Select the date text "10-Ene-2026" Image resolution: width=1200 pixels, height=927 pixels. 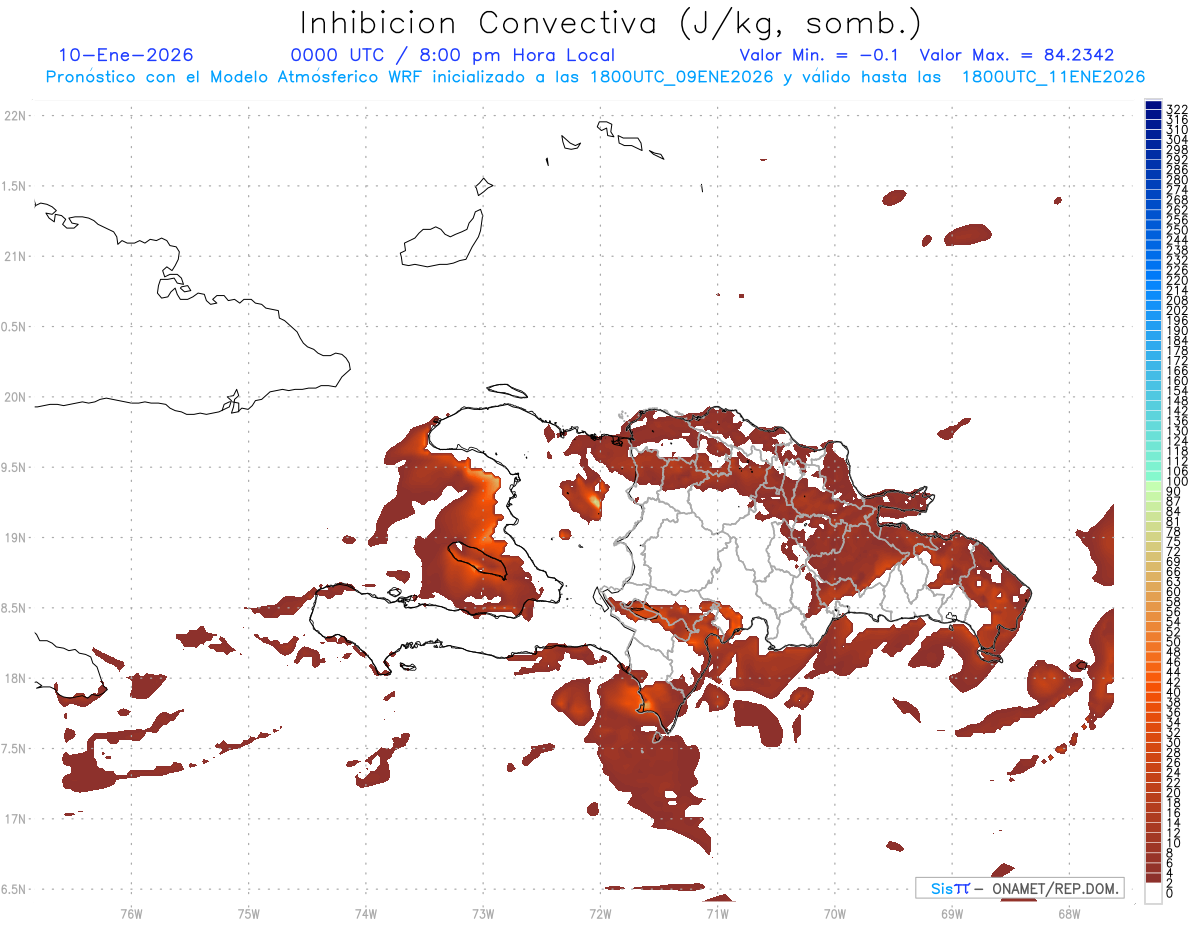[x=126, y=55]
